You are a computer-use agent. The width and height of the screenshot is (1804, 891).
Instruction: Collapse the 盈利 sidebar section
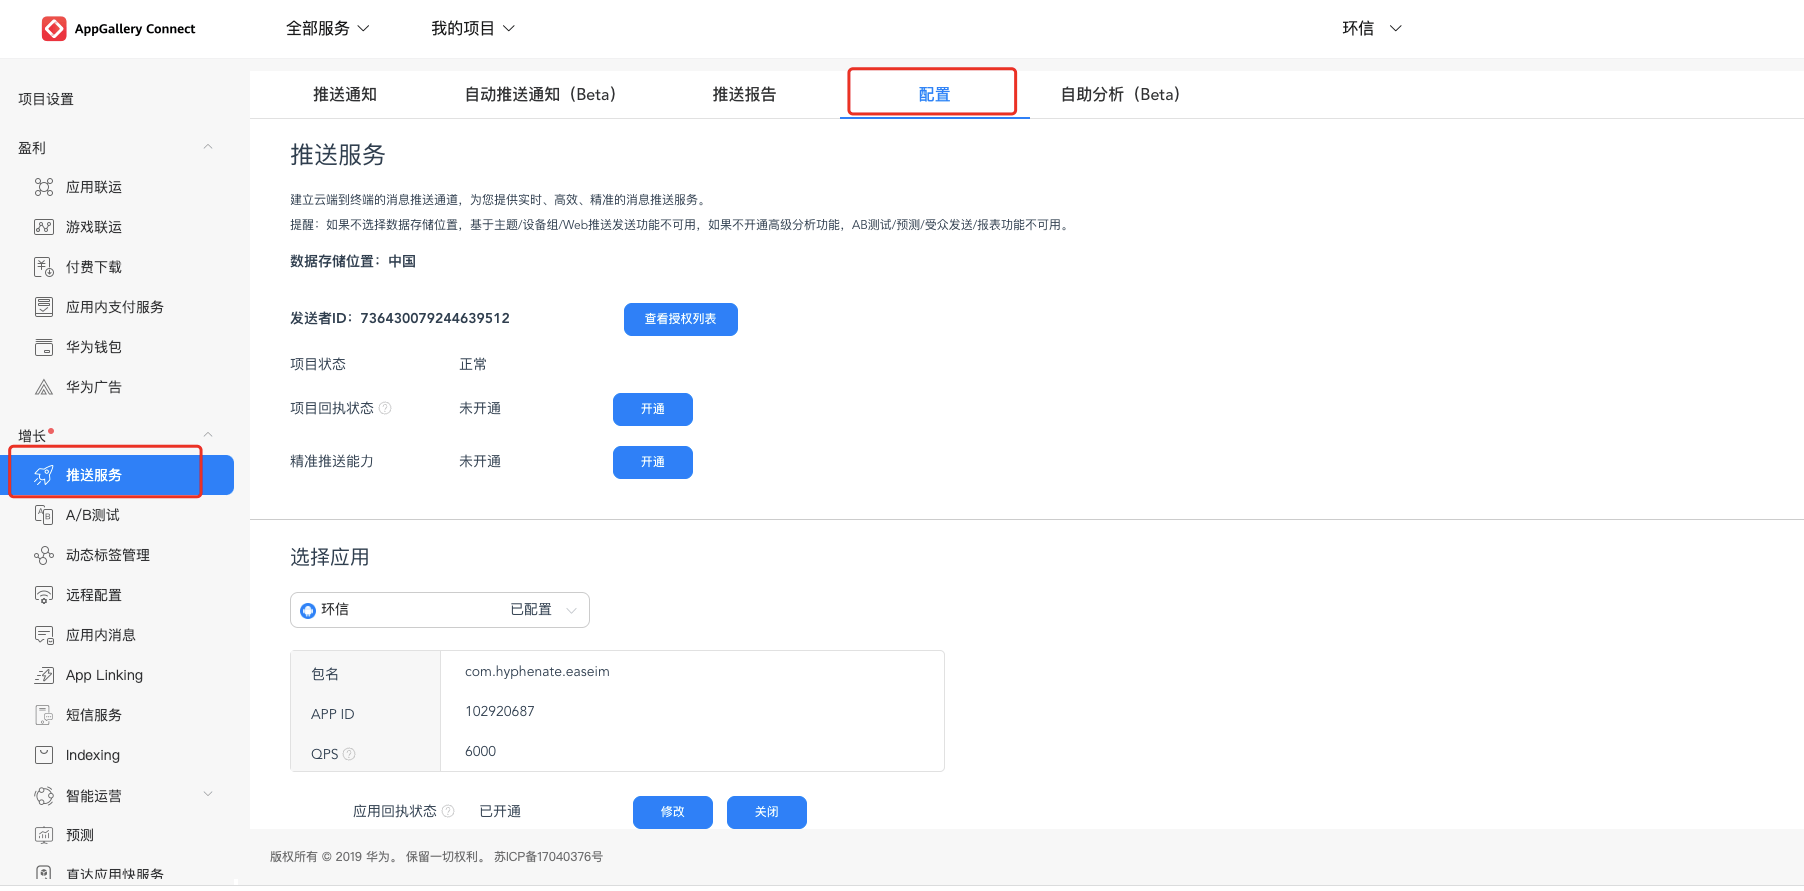(208, 147)
